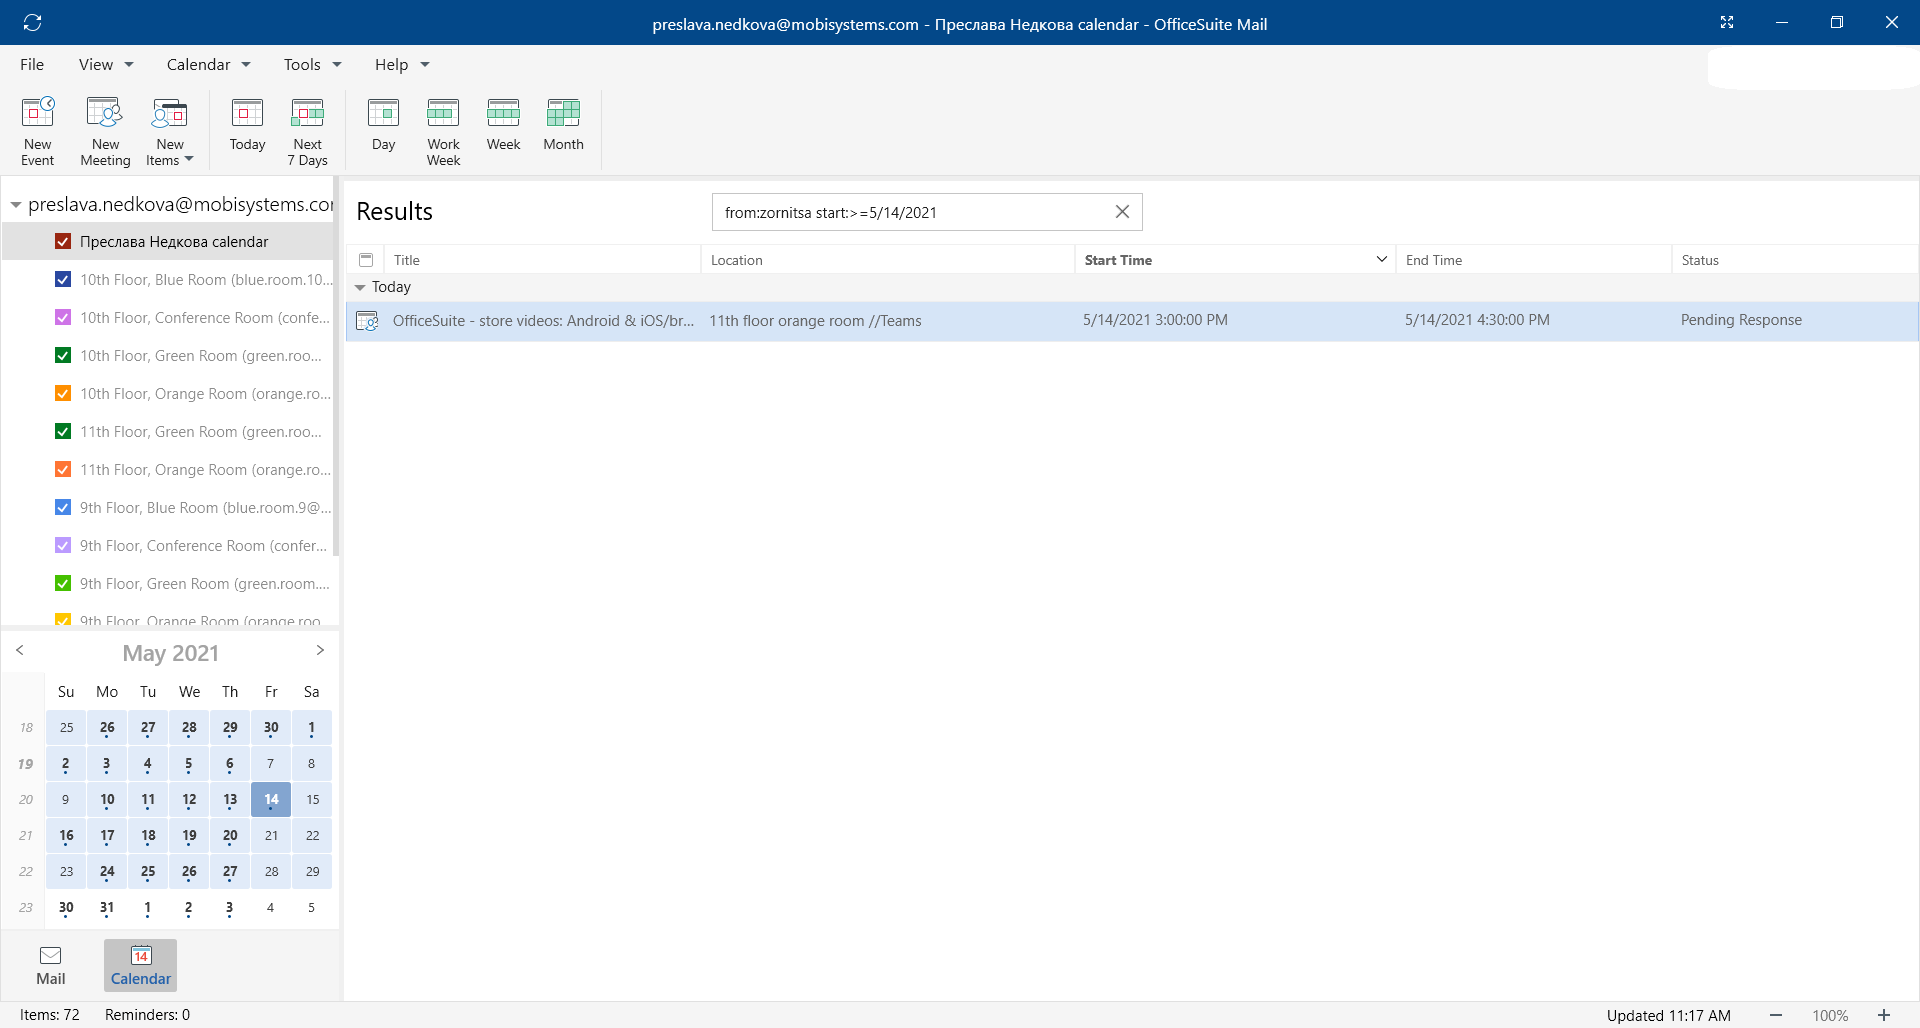Click the May 2021 month header
This screenshot has width=1920, height=1028.
[170, 653]
